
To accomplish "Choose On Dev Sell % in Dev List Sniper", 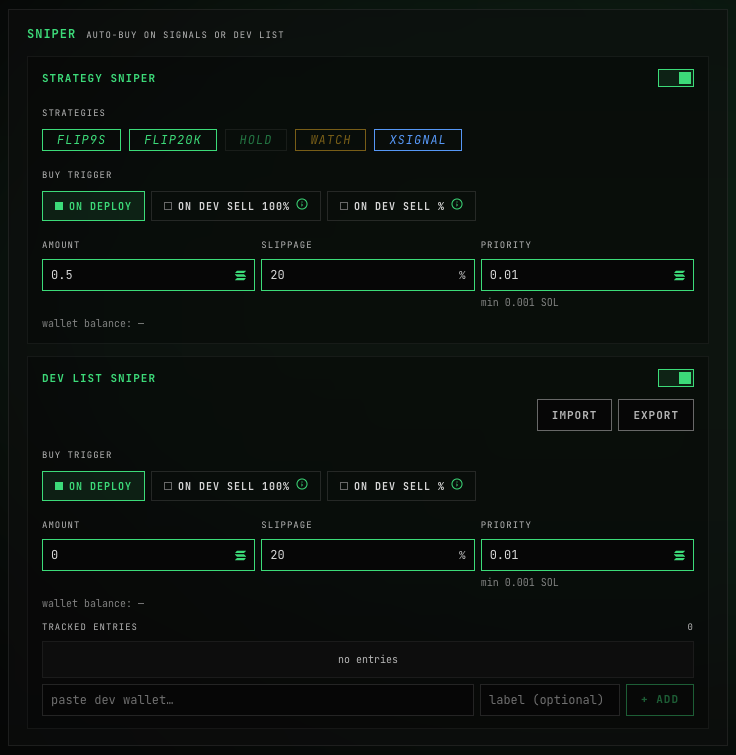I will point(401,486).
